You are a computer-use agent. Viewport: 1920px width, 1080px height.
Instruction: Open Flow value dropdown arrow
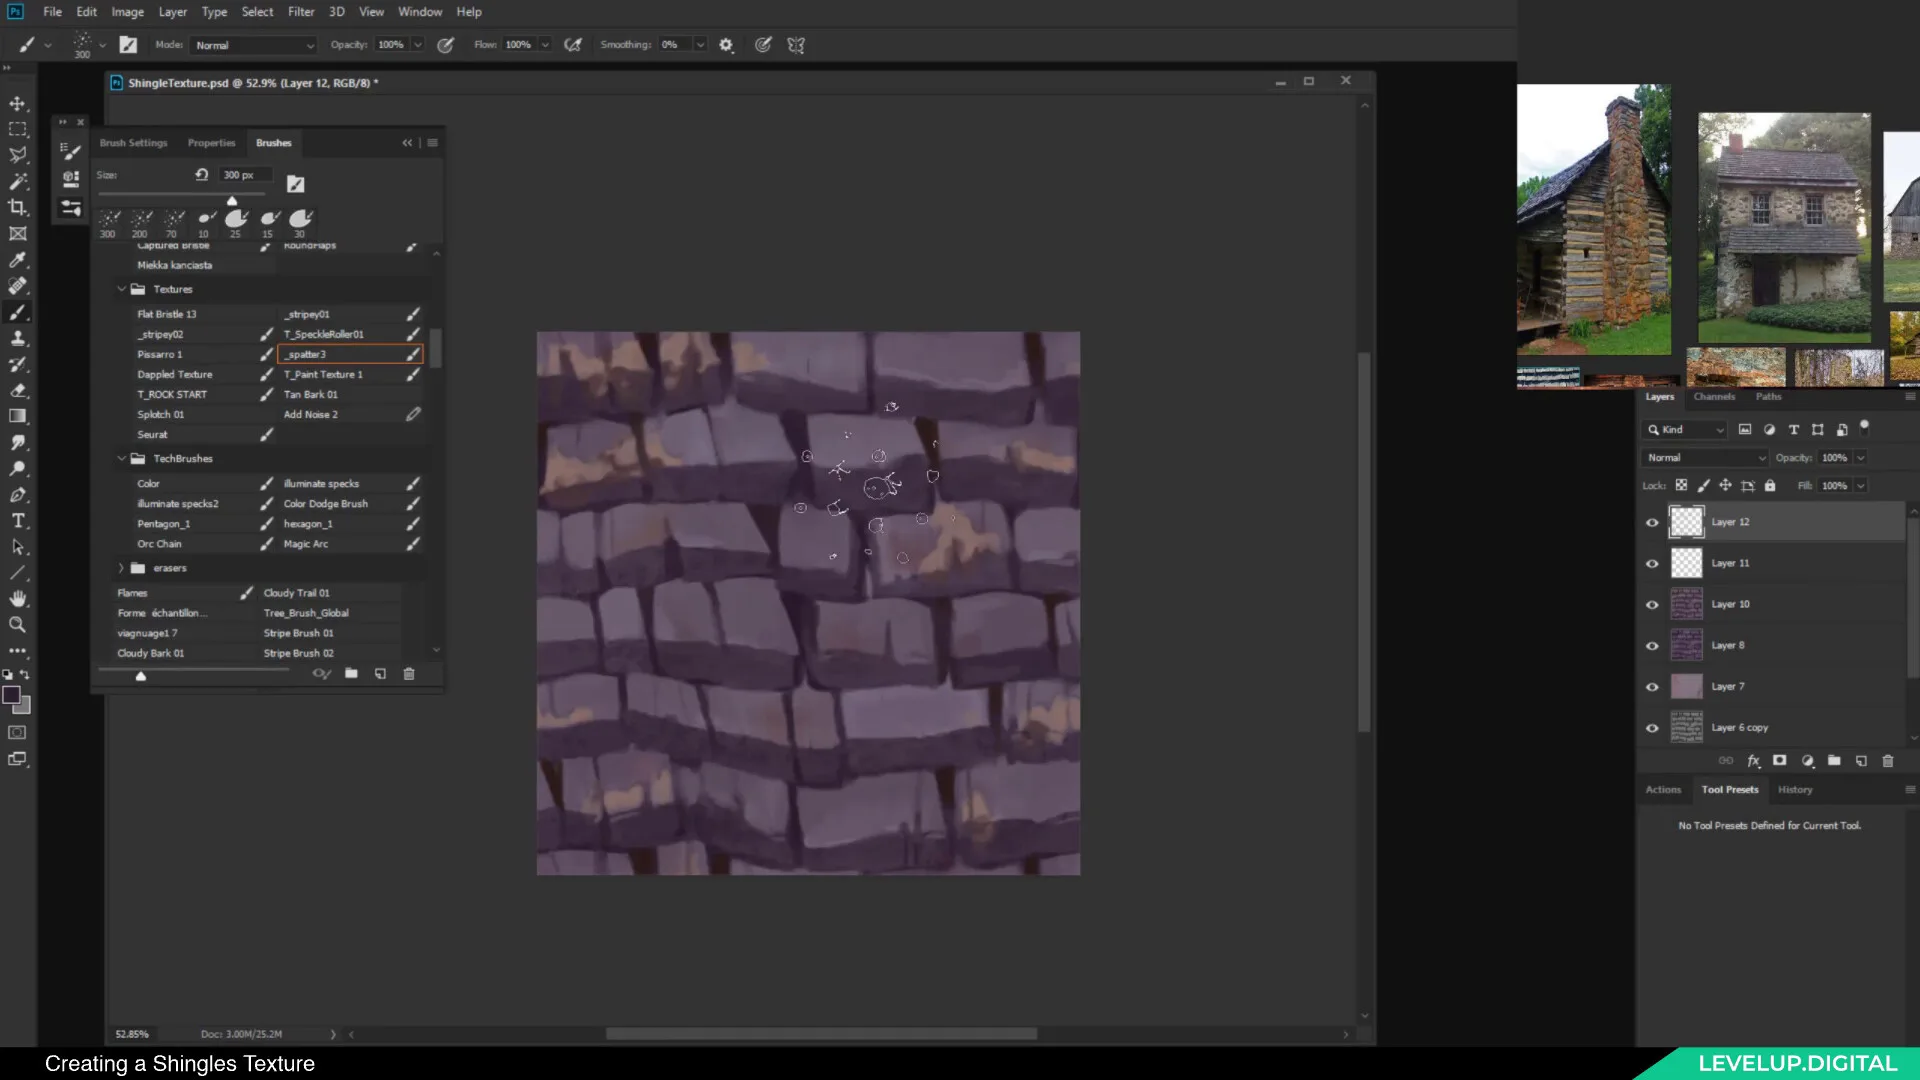tap(545, 45)
